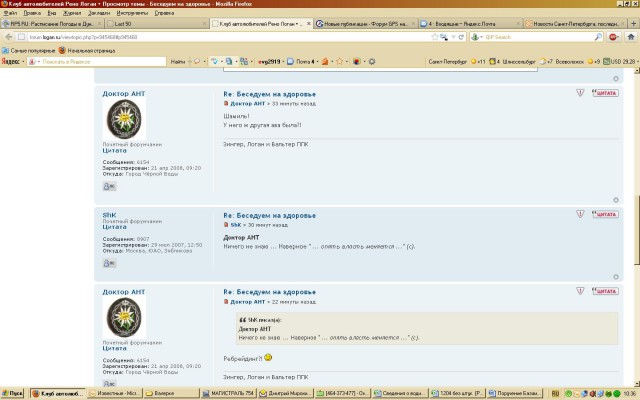
Task: Open the Правка menu
Action: coord(32,13)
